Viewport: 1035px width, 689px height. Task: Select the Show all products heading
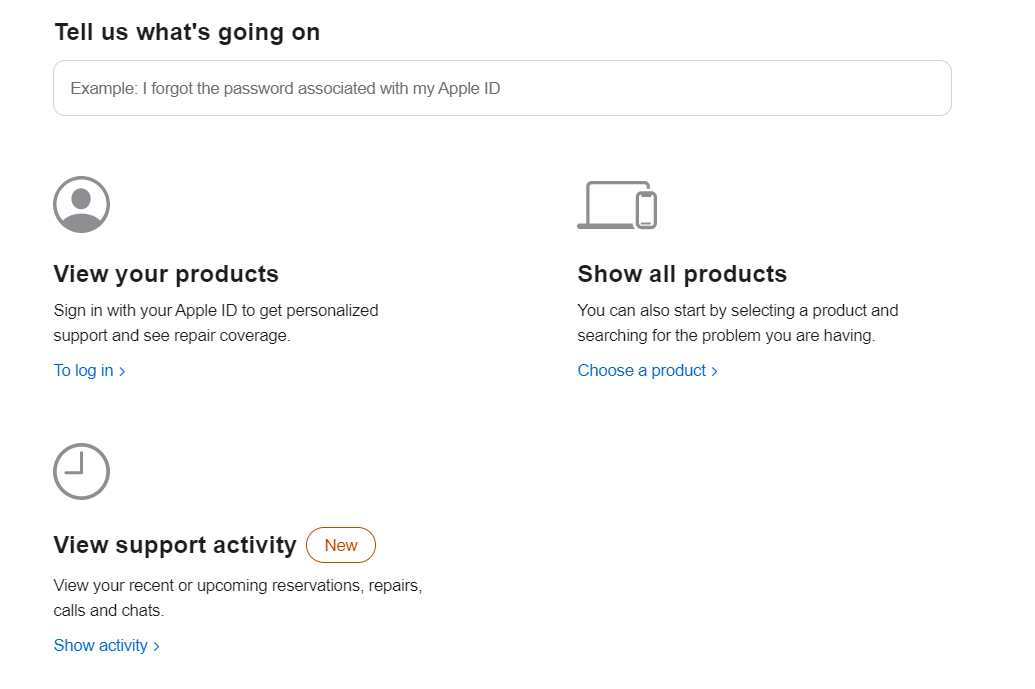pos(682,274)
